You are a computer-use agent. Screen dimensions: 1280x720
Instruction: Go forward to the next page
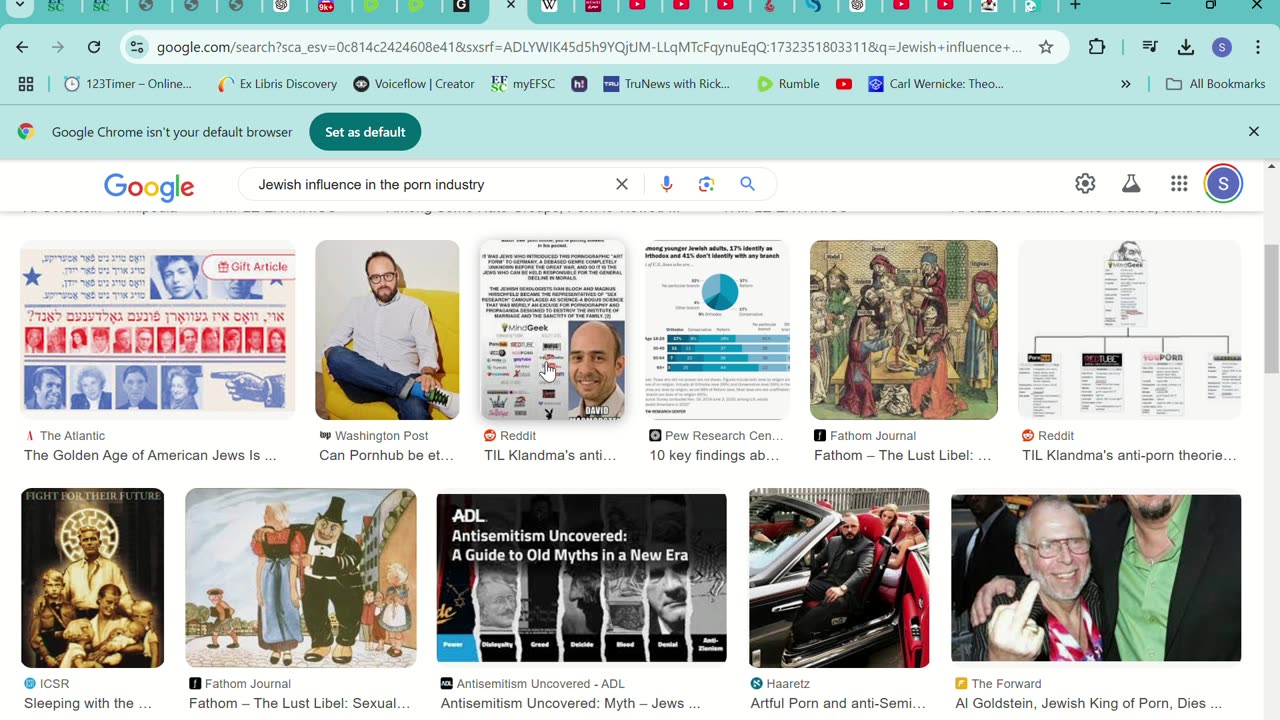click(x=58, y=47)
